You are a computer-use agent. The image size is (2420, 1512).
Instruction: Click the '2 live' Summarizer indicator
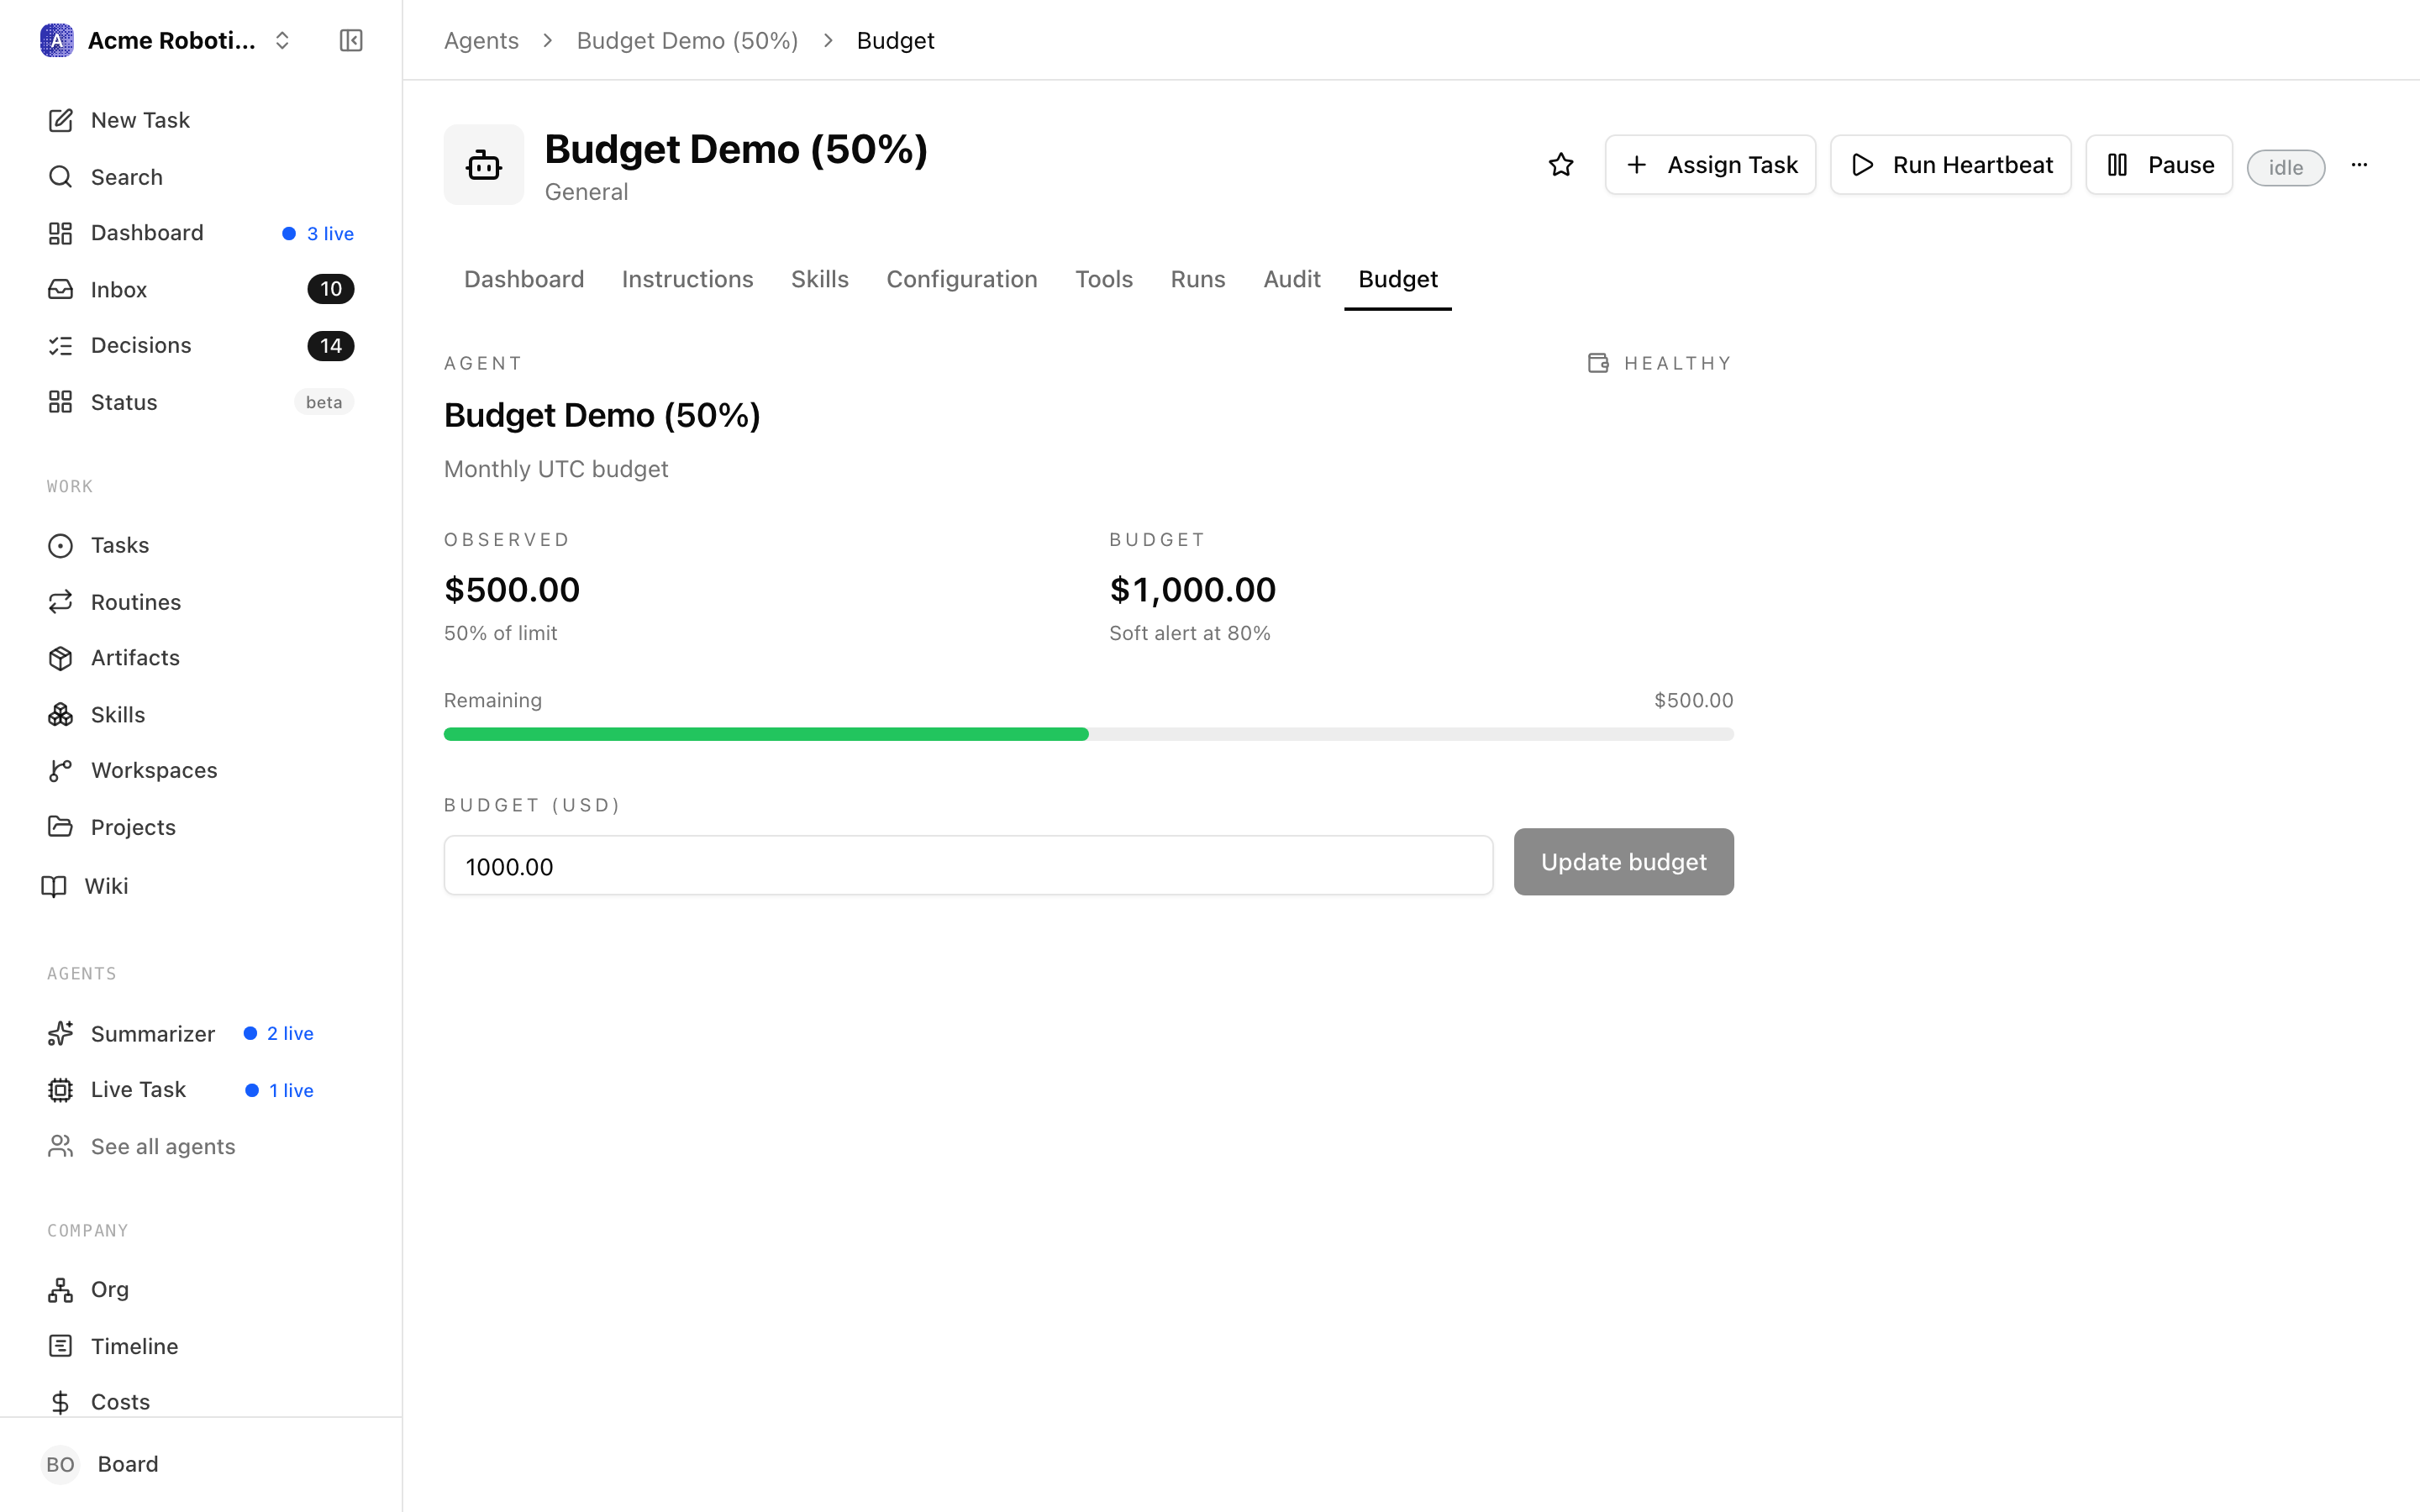pos(279,1033)
